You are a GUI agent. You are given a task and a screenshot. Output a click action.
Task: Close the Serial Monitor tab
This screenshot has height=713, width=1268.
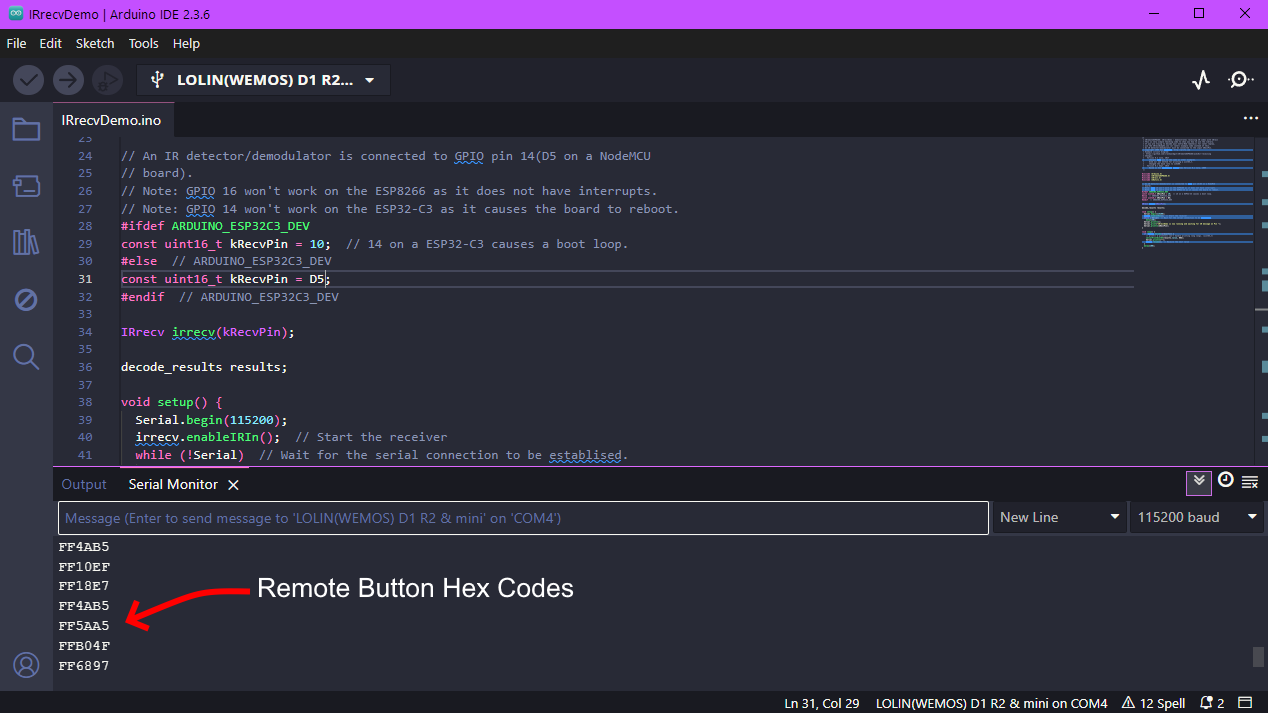point(233,485)
